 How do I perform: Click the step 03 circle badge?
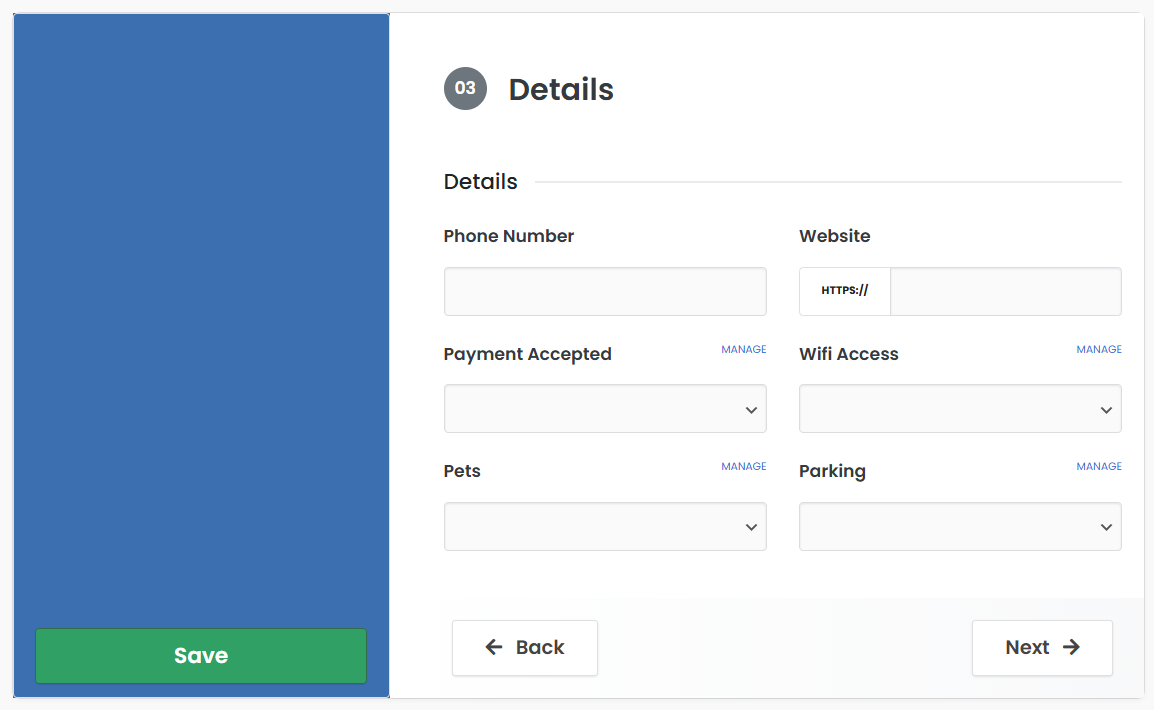pos(465,89)
